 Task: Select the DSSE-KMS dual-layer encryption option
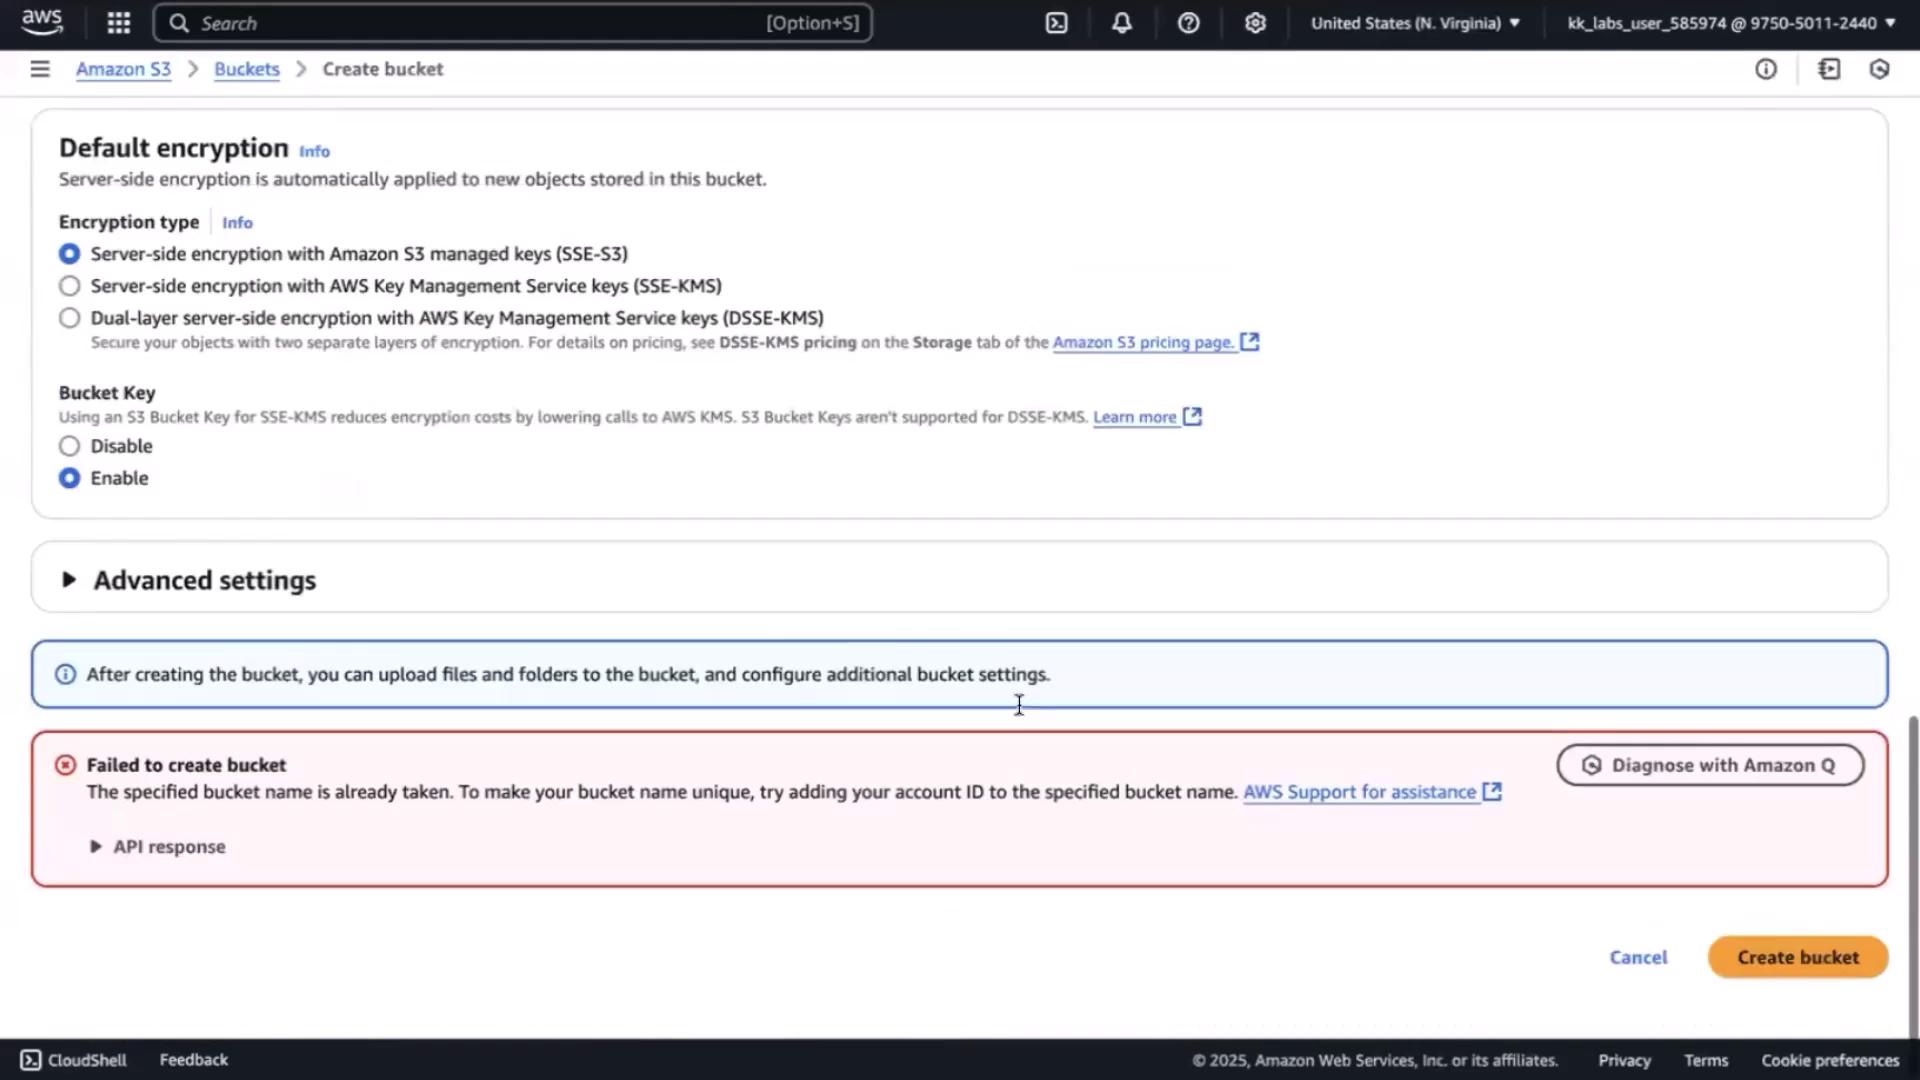69,318
